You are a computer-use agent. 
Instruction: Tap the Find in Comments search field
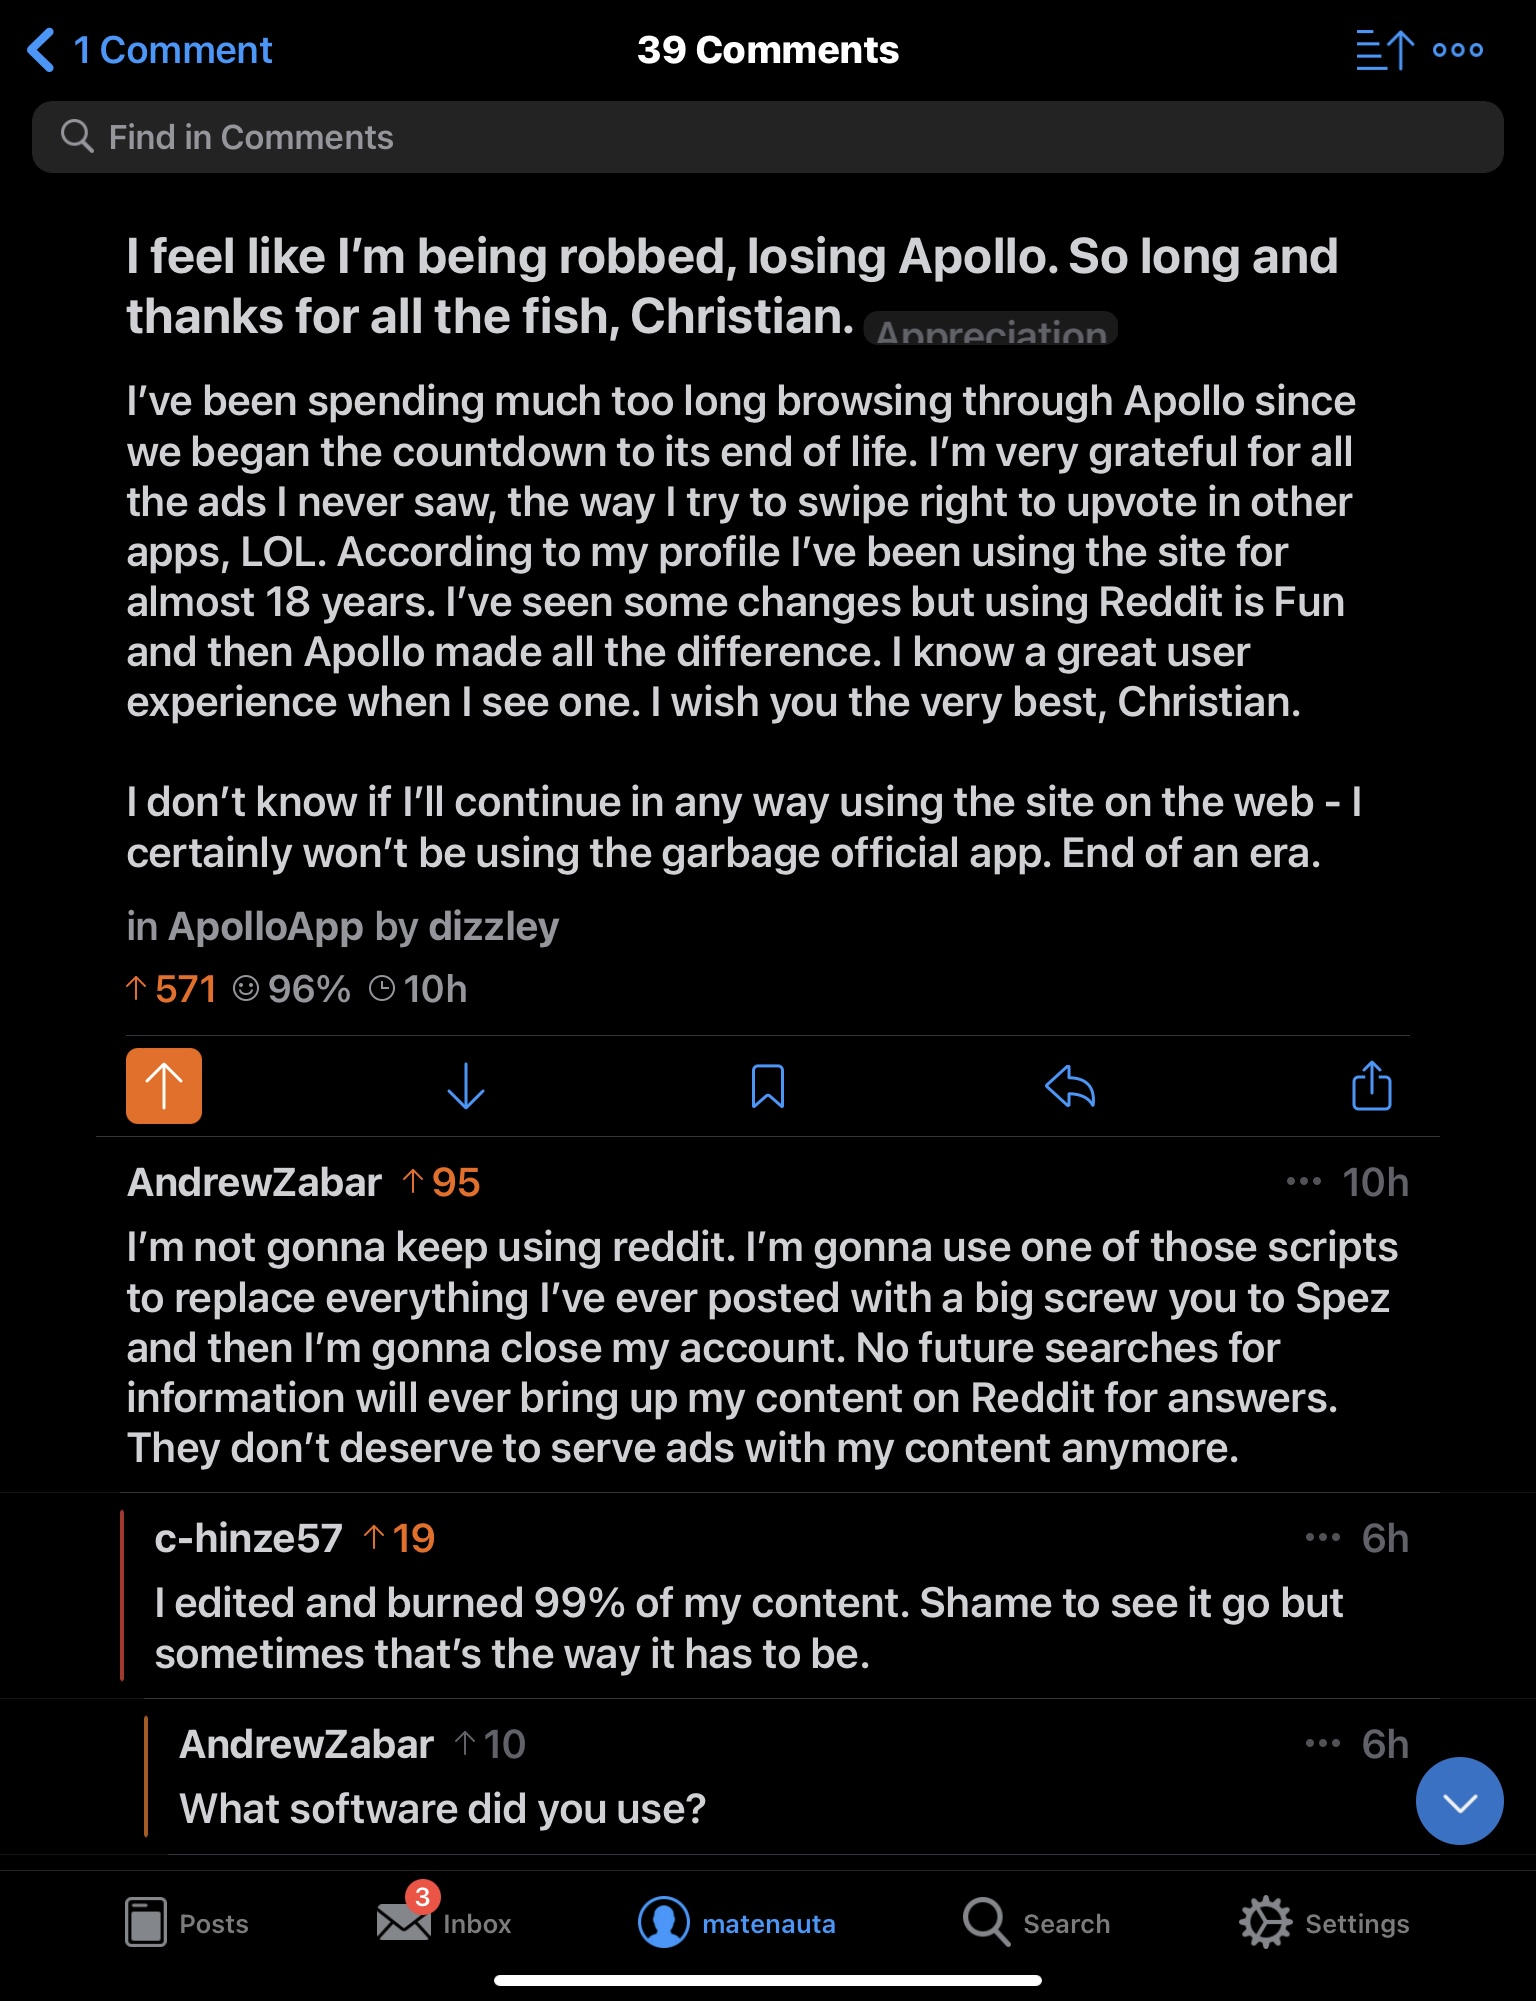click(768, 137)
